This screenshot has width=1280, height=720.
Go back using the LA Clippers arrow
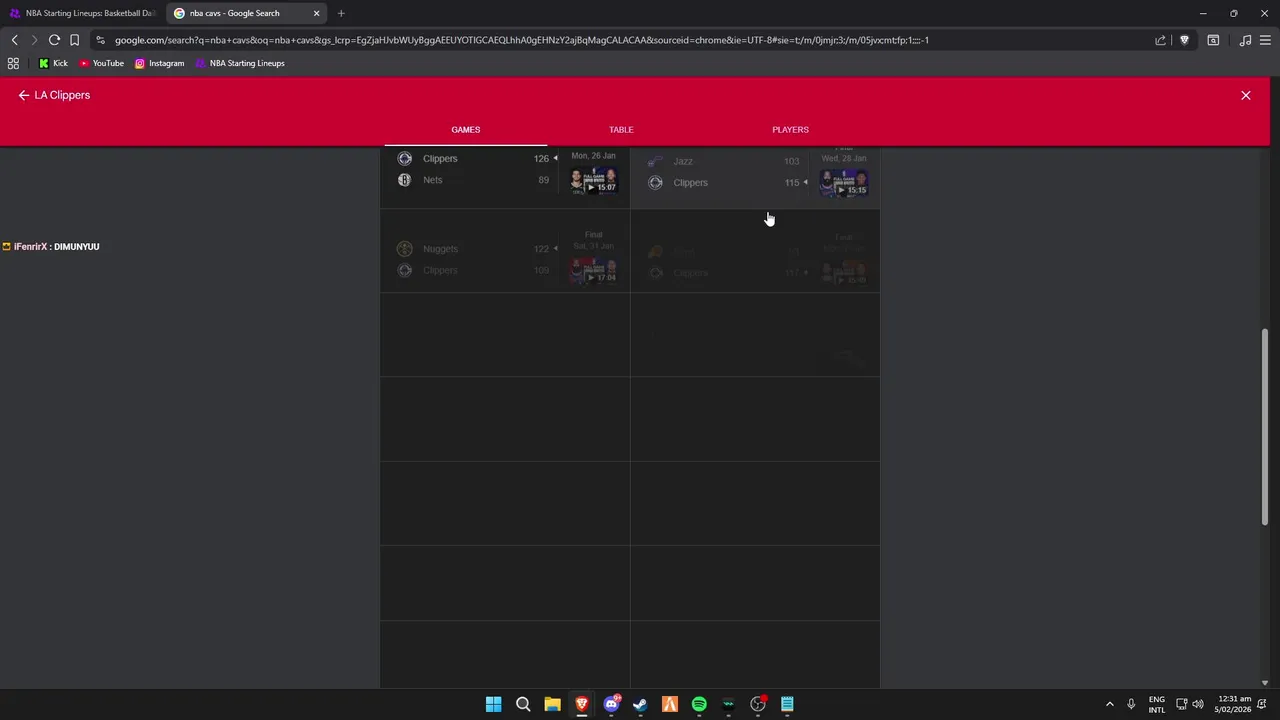pos(24,95)
